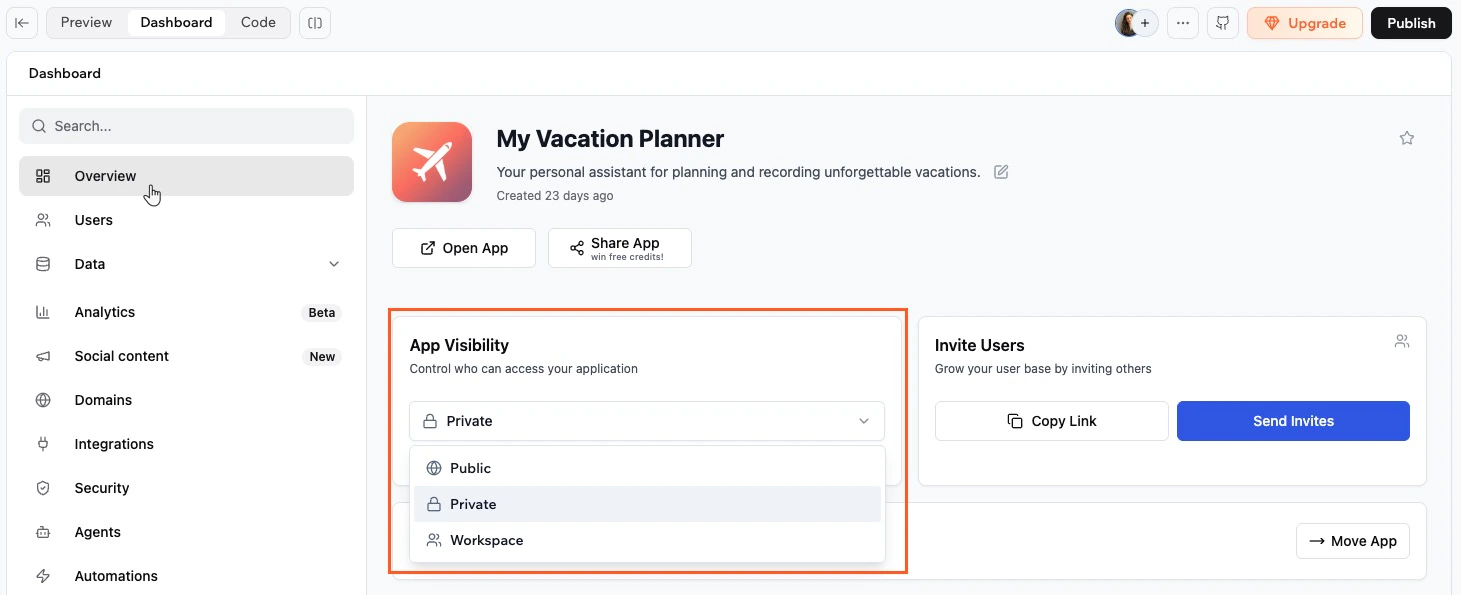The image size is (1461, 595).
Task: Open the Analytics Beta section
Action: click(x=104, y=312)
